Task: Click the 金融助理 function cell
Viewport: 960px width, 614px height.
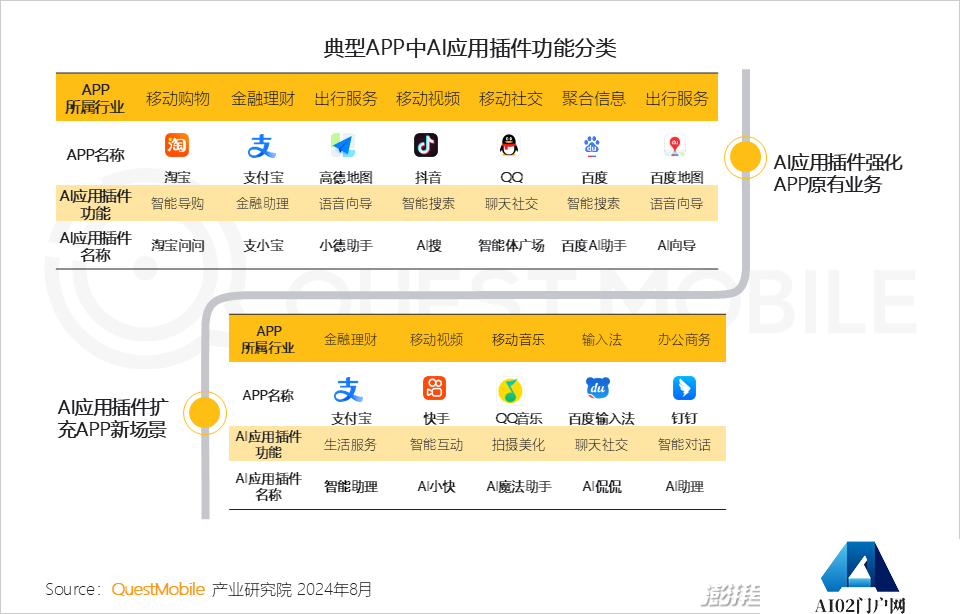Action: [x=262, y=204]
